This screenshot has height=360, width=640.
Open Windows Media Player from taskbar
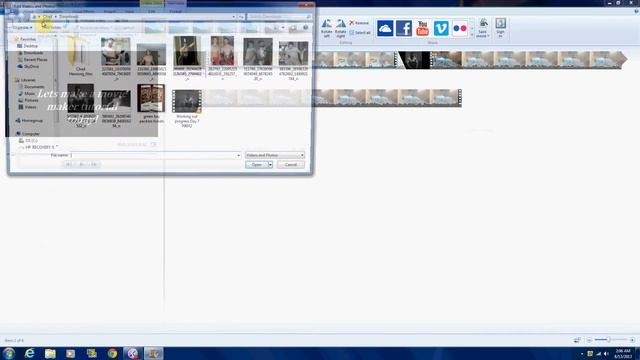[x=71, y=353]
